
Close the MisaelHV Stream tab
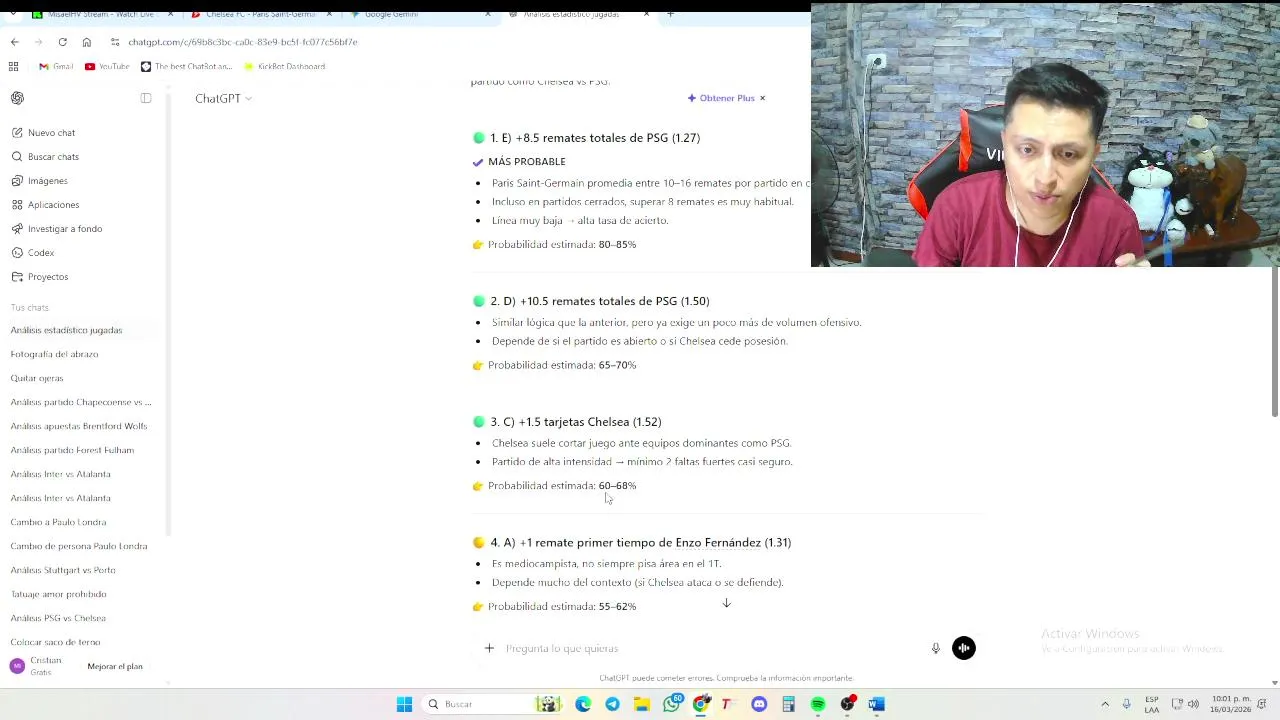click(x=171, y=14)
